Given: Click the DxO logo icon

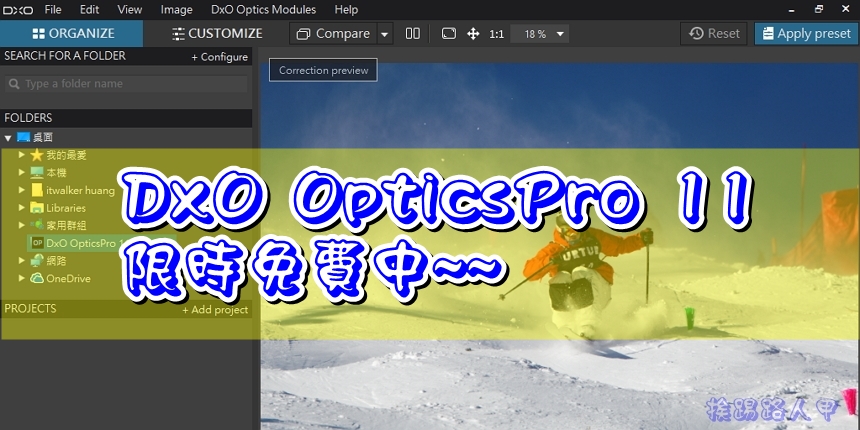Looking at the screenshot, I should click(18, 10).
